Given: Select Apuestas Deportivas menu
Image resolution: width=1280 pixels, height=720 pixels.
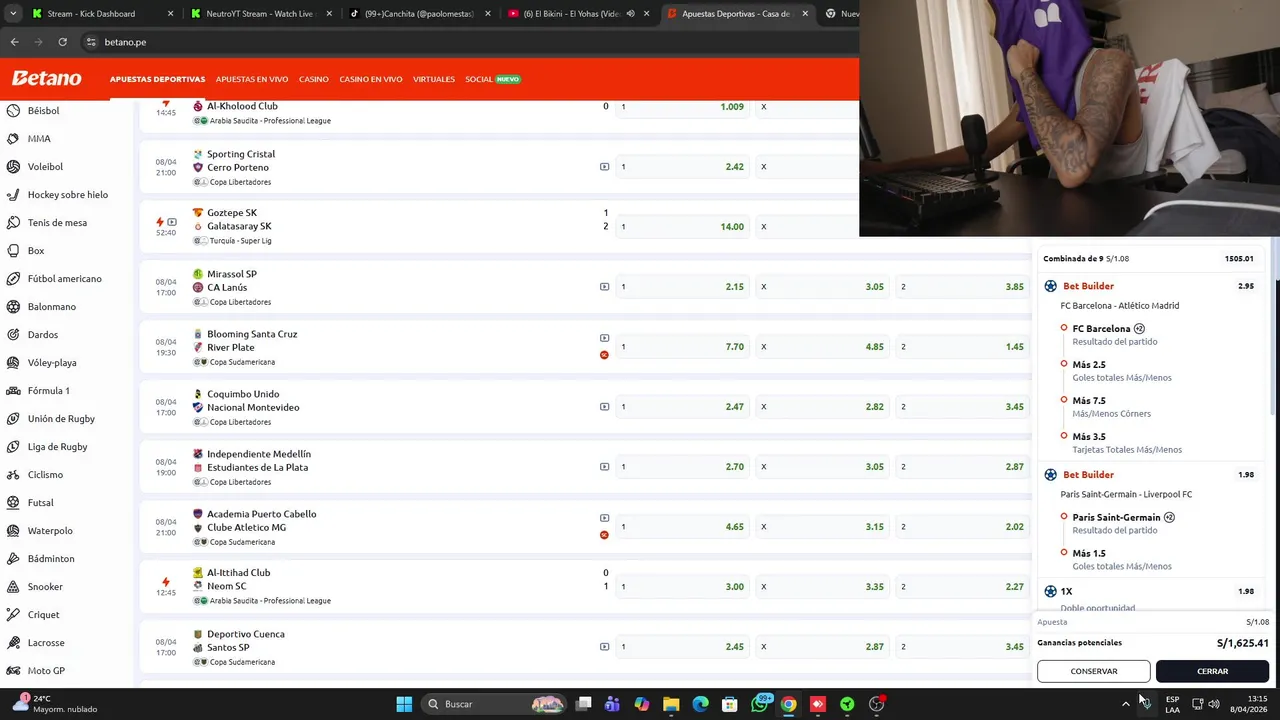Looking at the screenshot, I should coord(157,79).
